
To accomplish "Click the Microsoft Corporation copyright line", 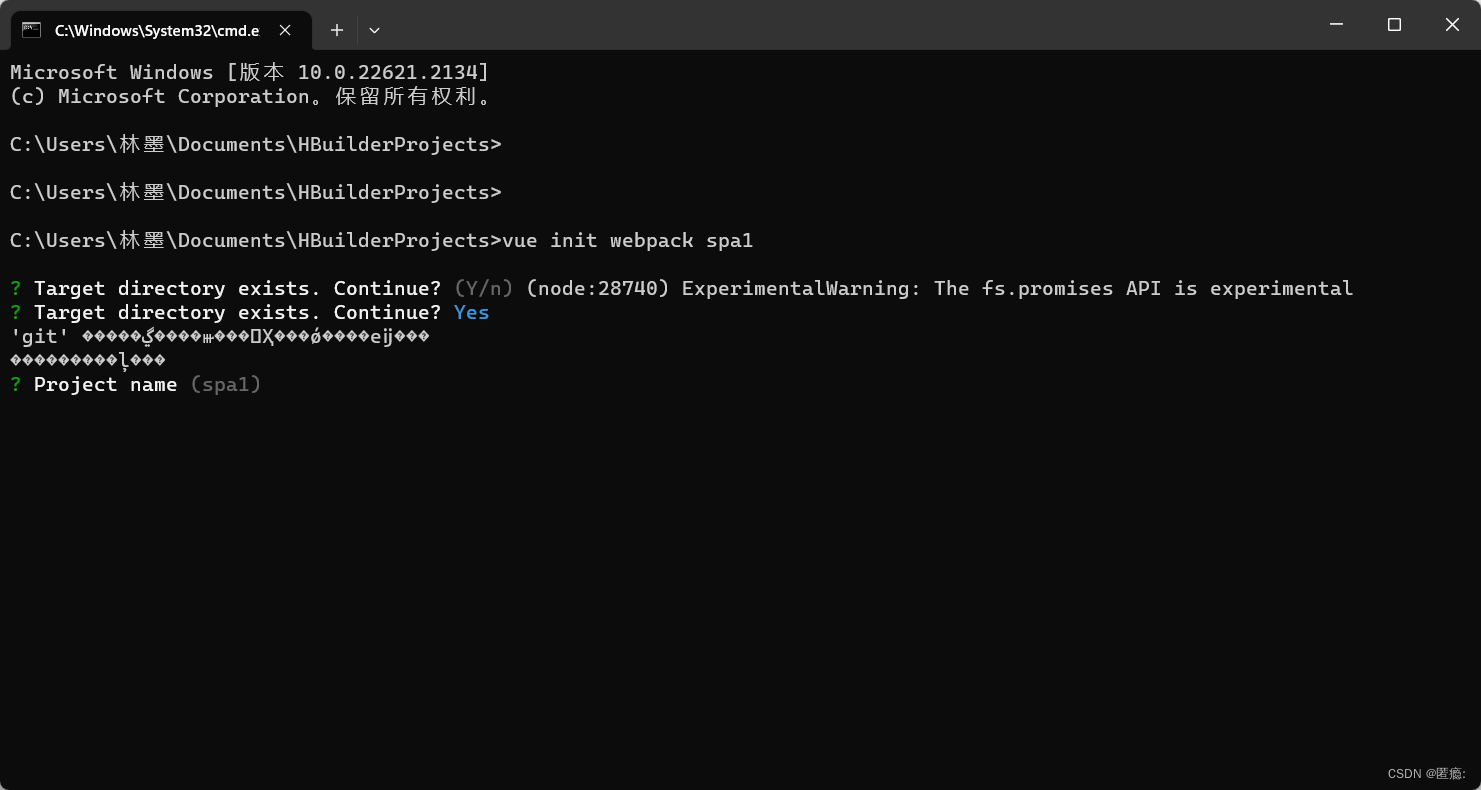I will pos(250,96).
